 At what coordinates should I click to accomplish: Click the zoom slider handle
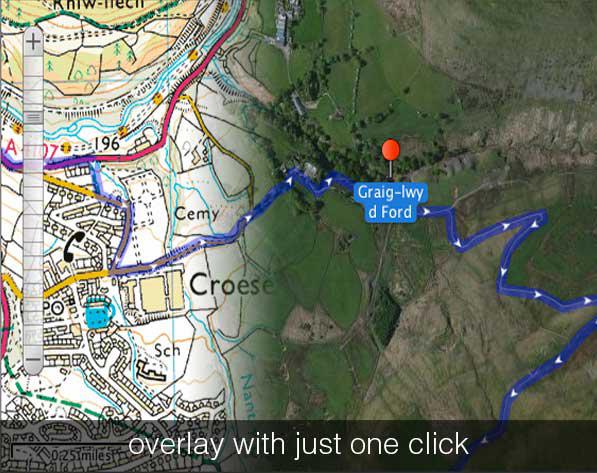(x=34, y=118)
